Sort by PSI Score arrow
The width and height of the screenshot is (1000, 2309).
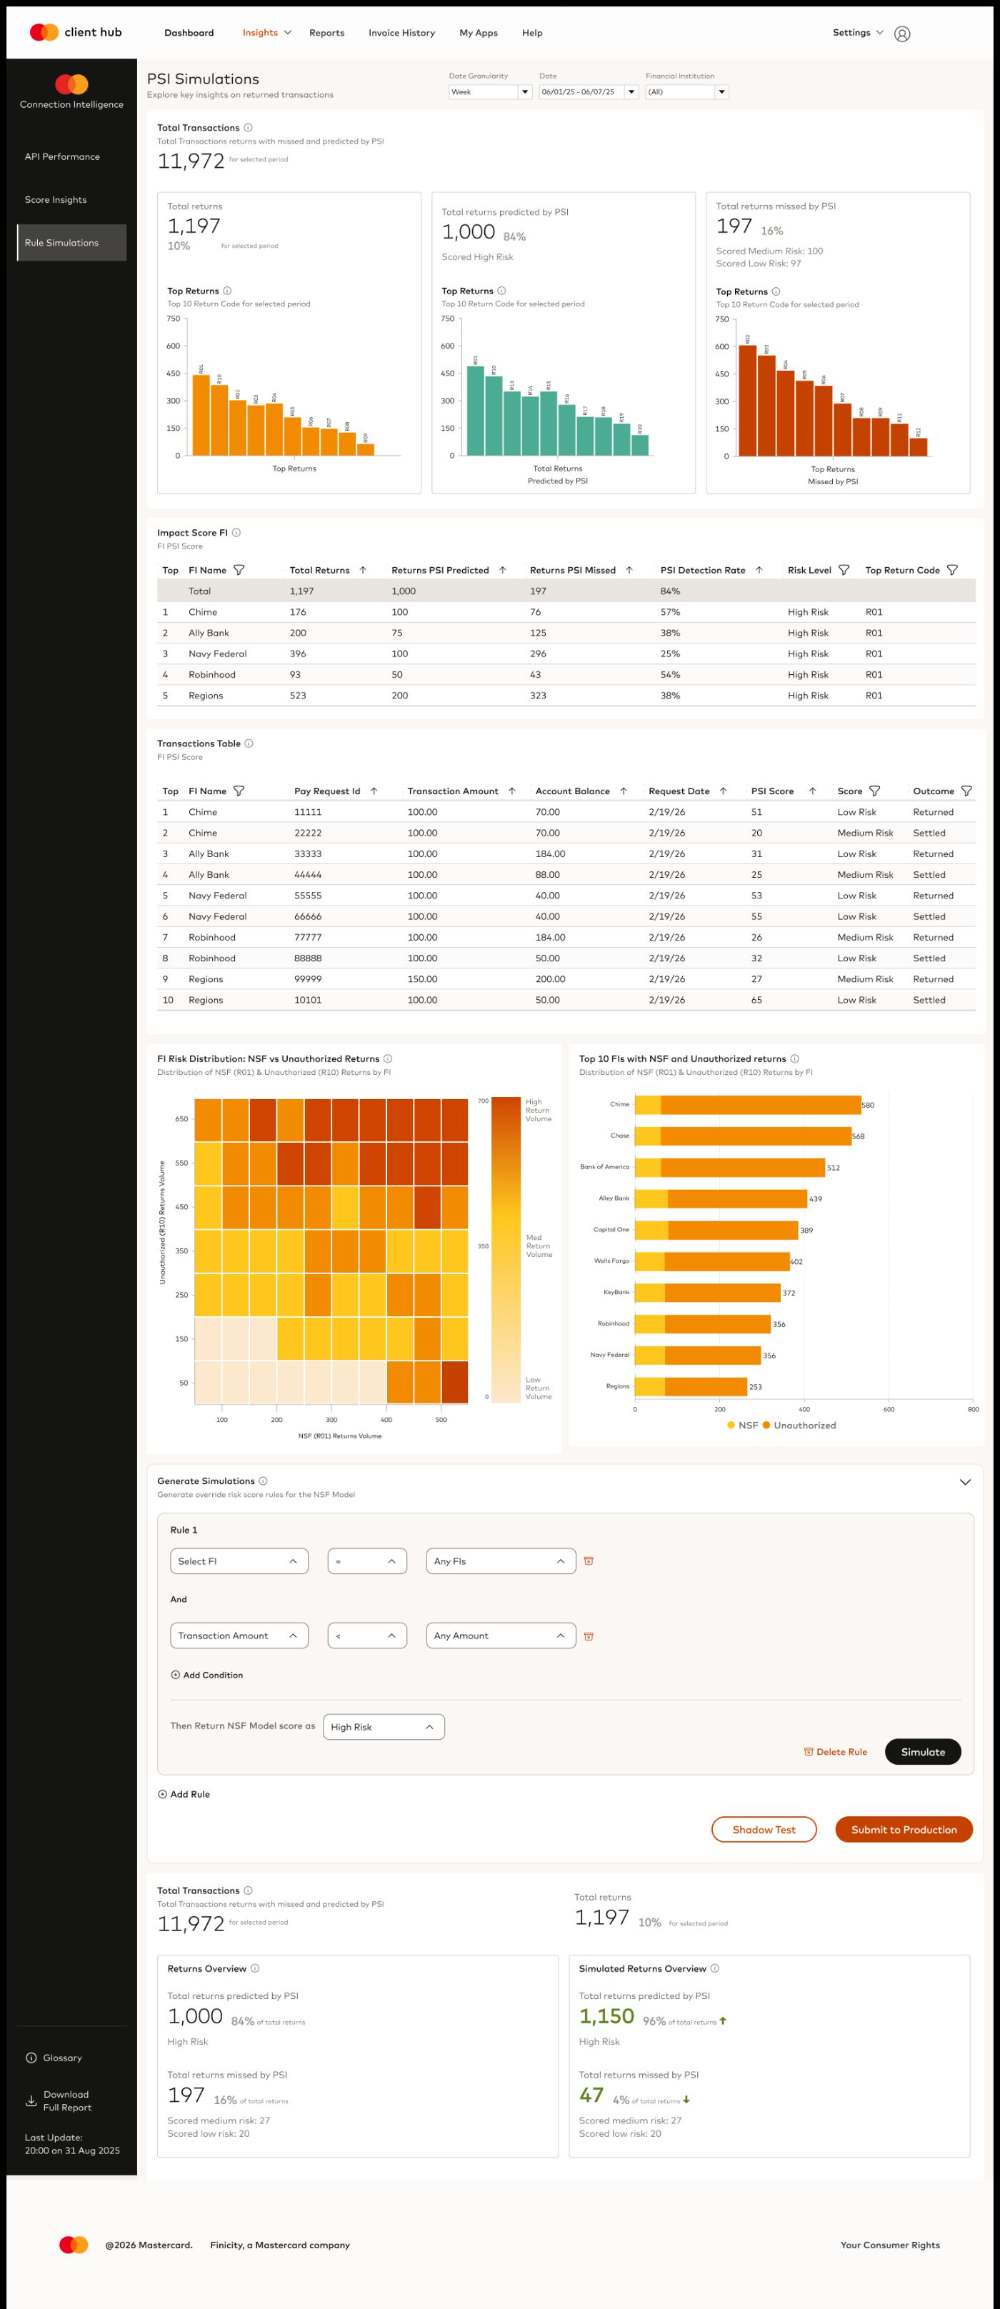point(812,791)
